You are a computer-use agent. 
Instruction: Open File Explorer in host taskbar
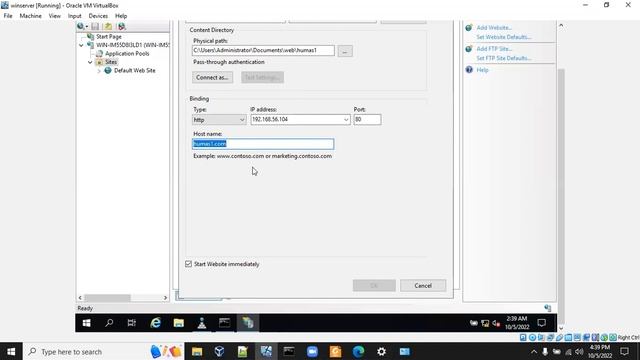[x=197, y=351]
